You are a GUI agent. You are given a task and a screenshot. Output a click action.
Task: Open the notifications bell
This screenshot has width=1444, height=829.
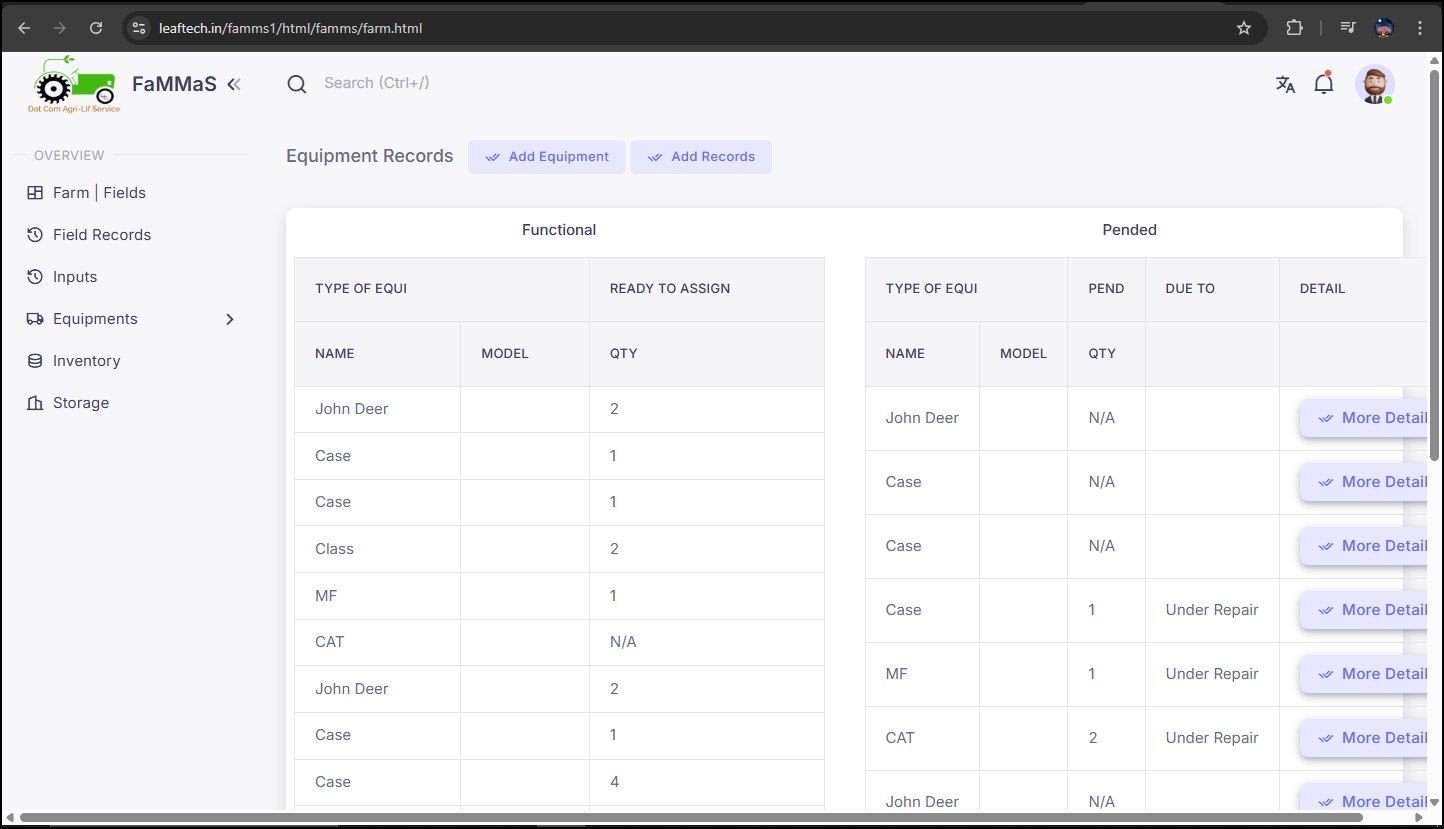point(1324,84)
